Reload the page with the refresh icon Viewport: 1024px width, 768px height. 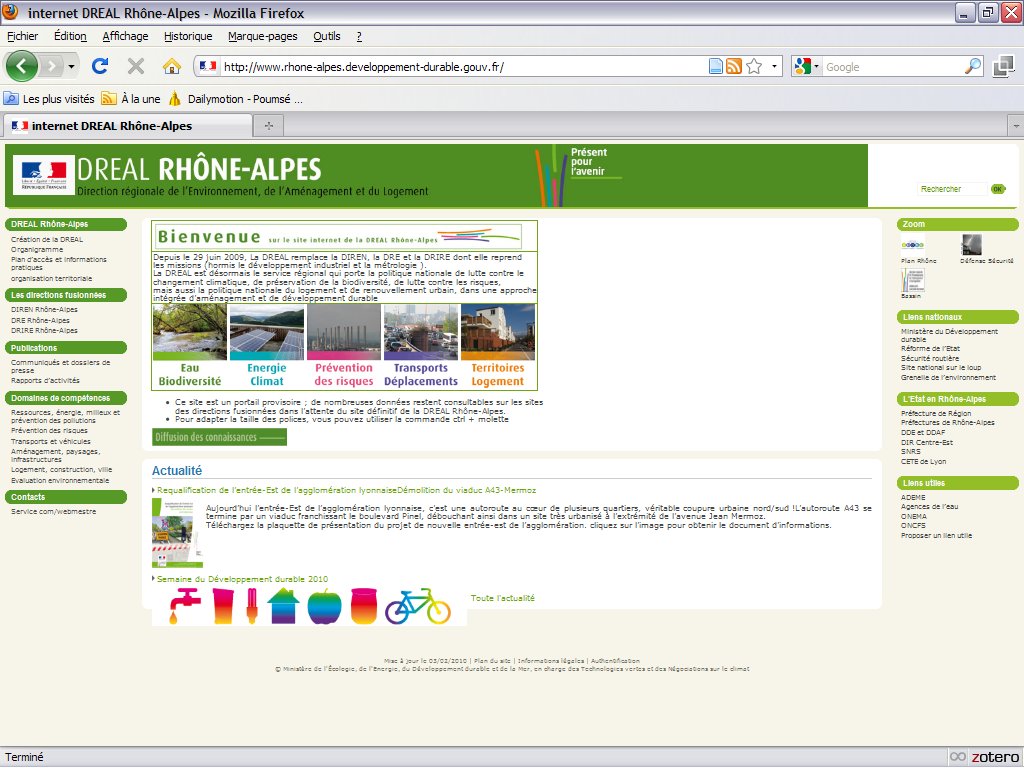click(100, 67)
